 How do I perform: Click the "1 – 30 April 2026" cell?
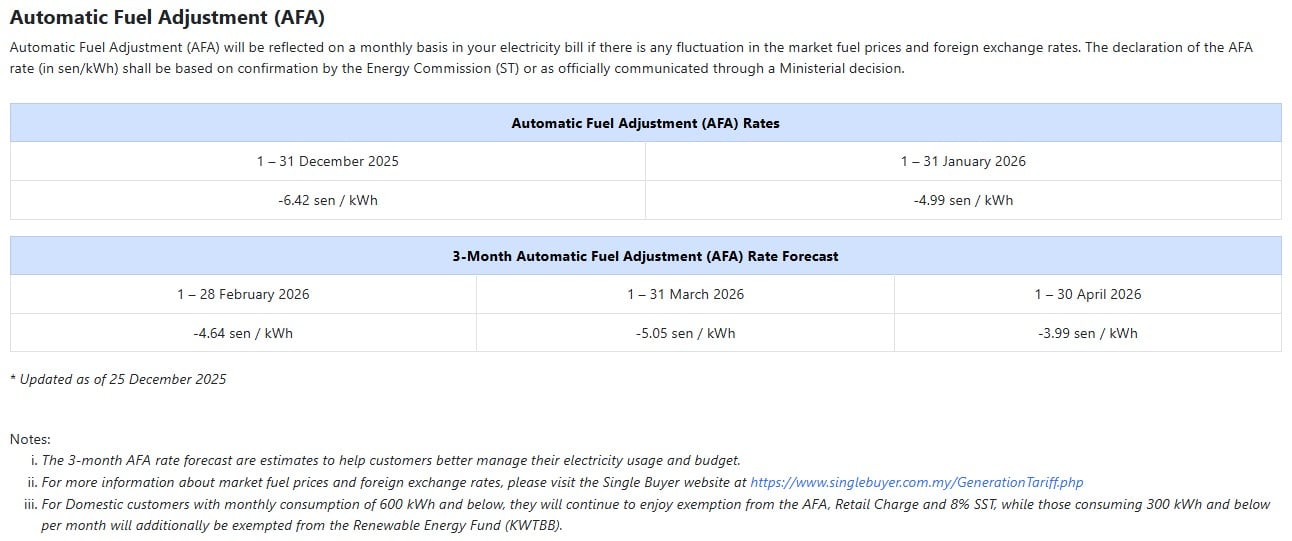(1087, 294)
